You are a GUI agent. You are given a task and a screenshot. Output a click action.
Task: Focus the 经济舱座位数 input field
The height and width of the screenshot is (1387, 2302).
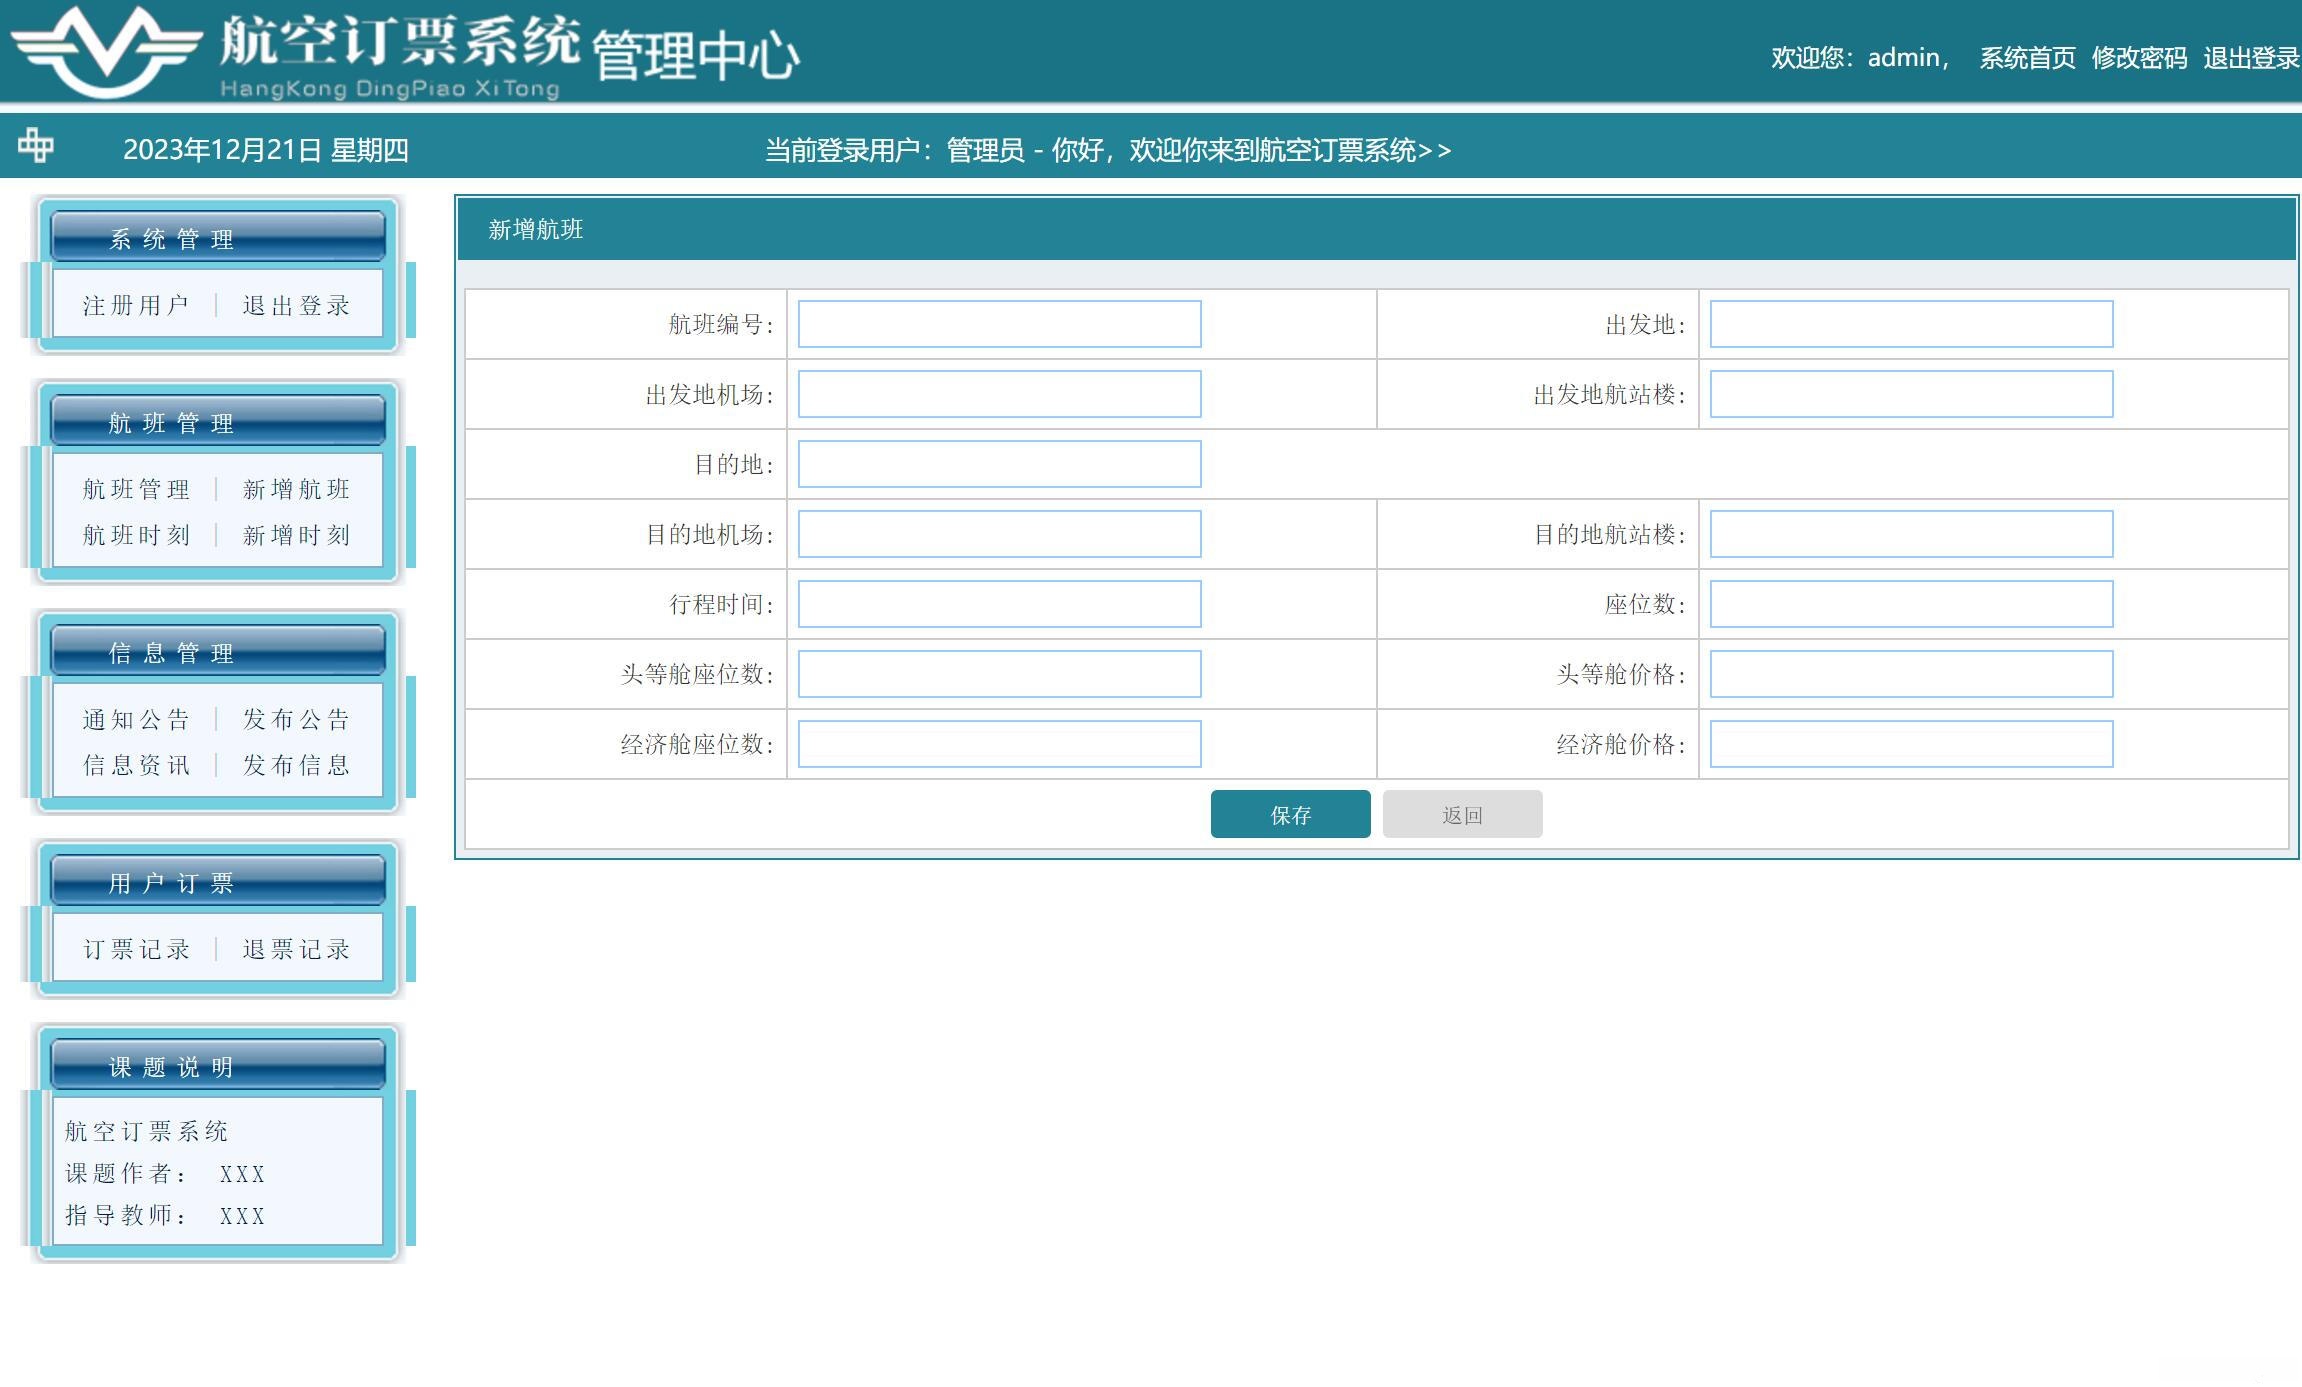[999, 744]
